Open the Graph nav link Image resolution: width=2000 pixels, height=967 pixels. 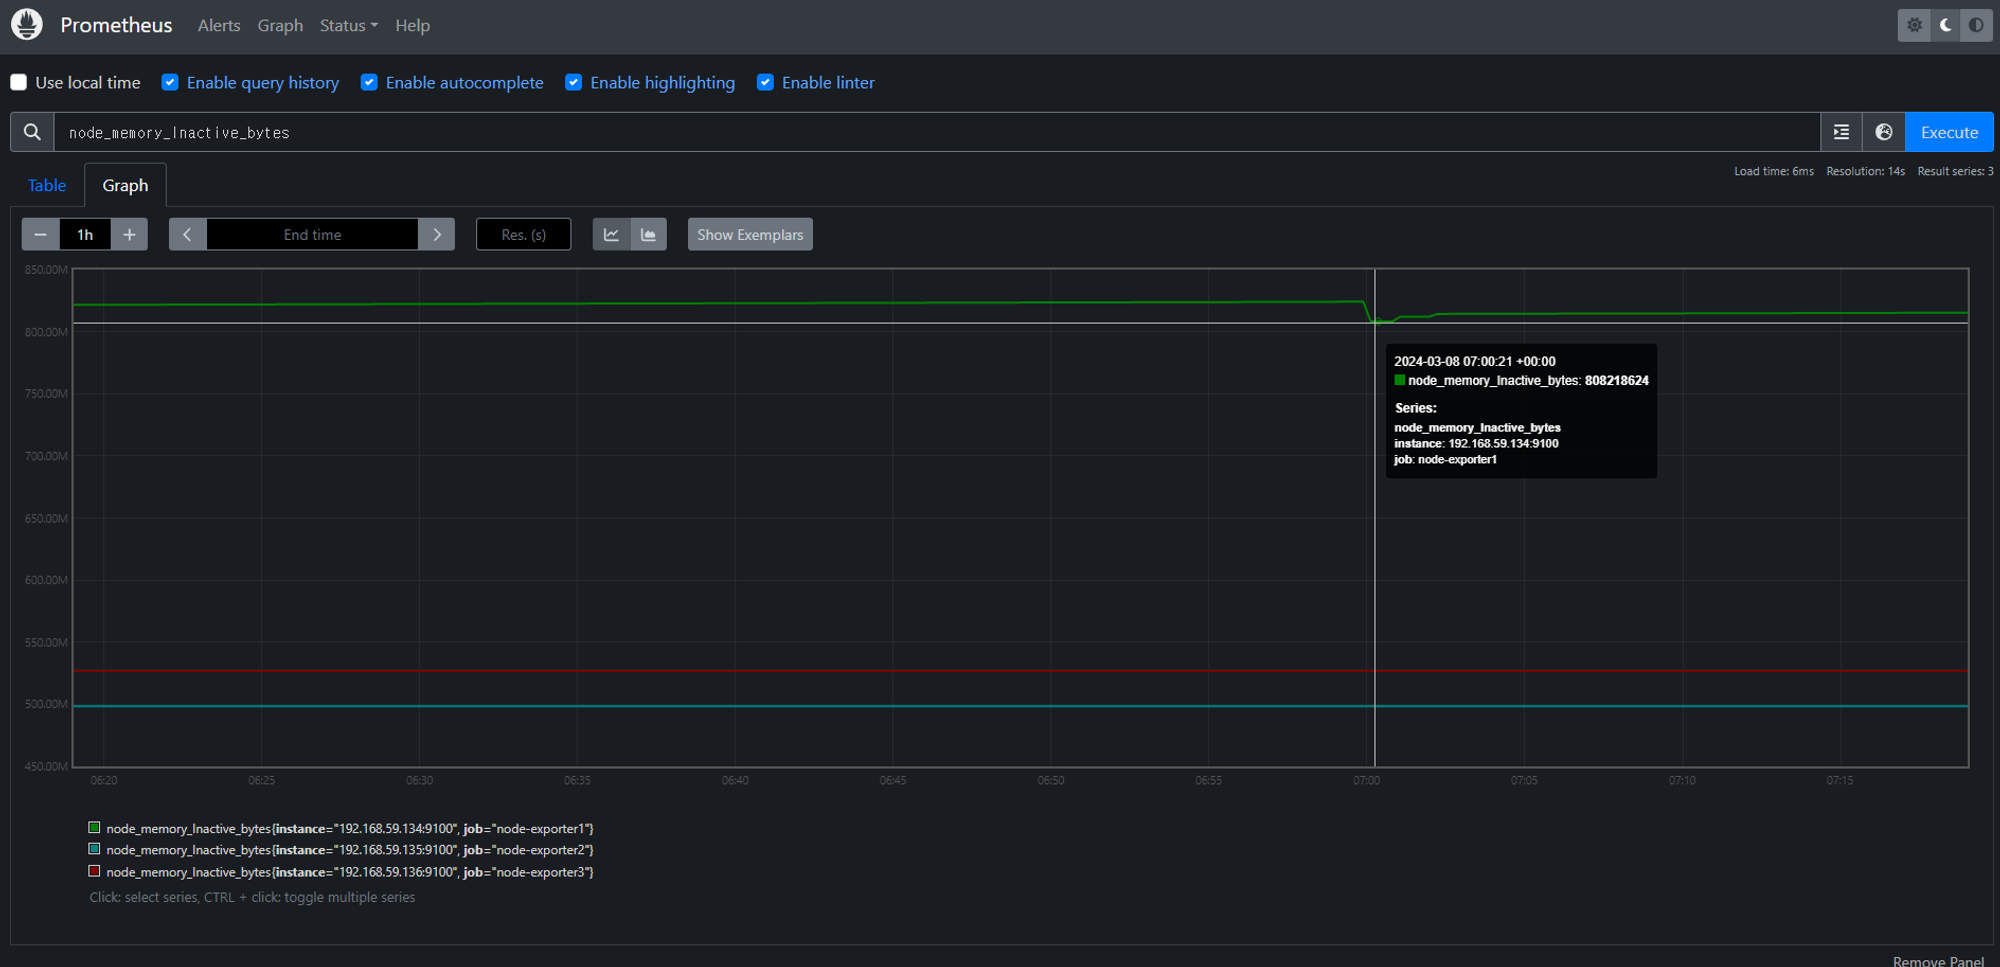point(280,25)
